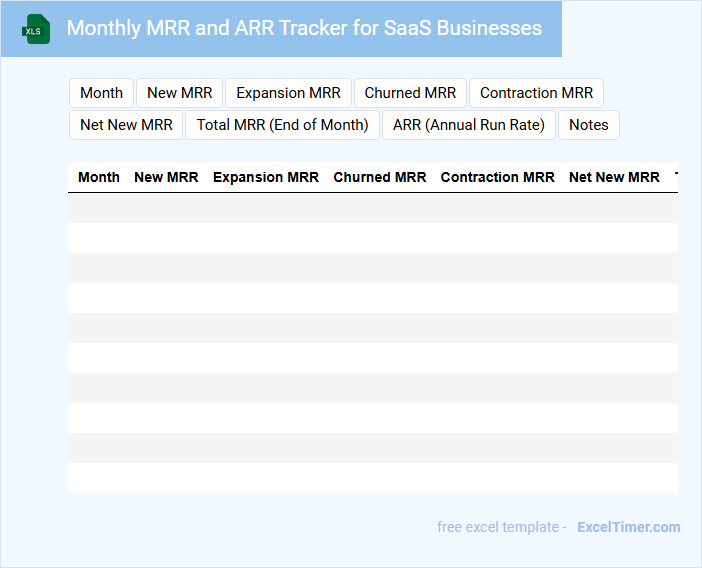Click the Churned MRR column header

tap(380, 177)
